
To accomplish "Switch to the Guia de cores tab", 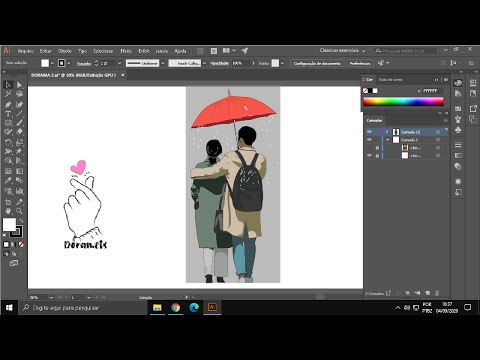I will click(390, 80).
